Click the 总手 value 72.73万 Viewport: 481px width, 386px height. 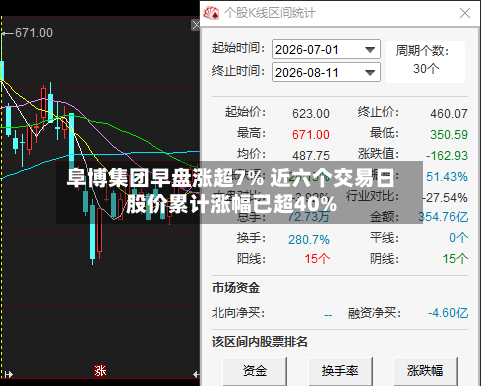tap(309, 217)
